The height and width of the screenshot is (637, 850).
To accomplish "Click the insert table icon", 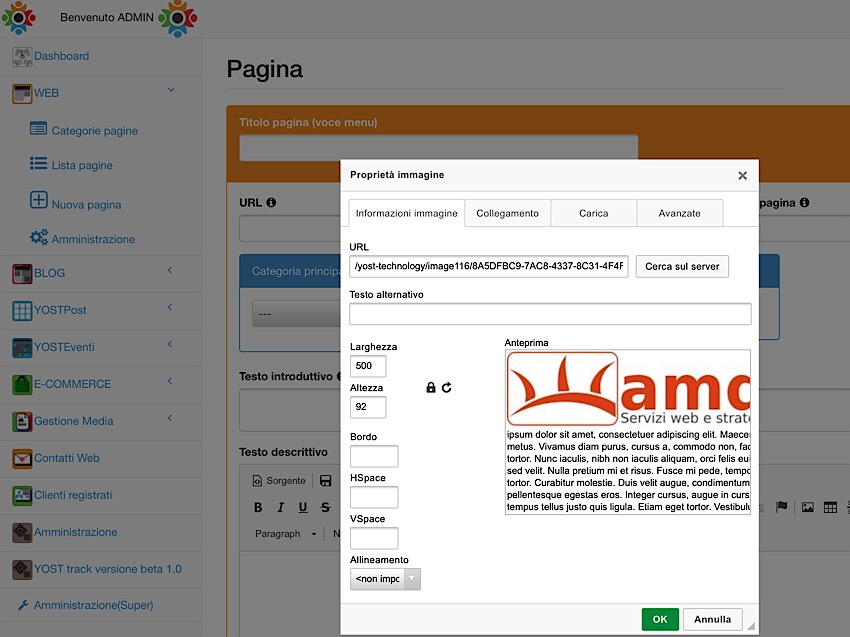I will tap(830, 508).
